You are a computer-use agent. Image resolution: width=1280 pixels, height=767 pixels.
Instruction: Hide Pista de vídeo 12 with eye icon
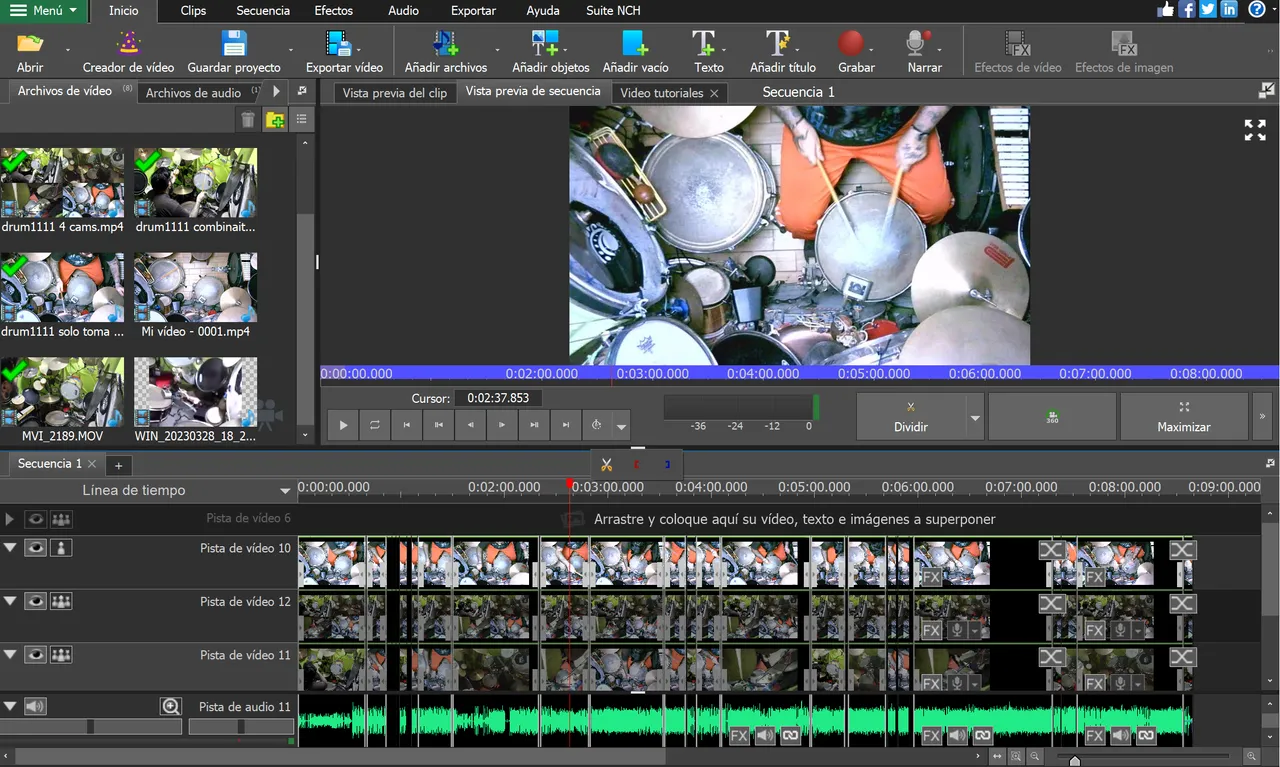(x=36, y=601)
